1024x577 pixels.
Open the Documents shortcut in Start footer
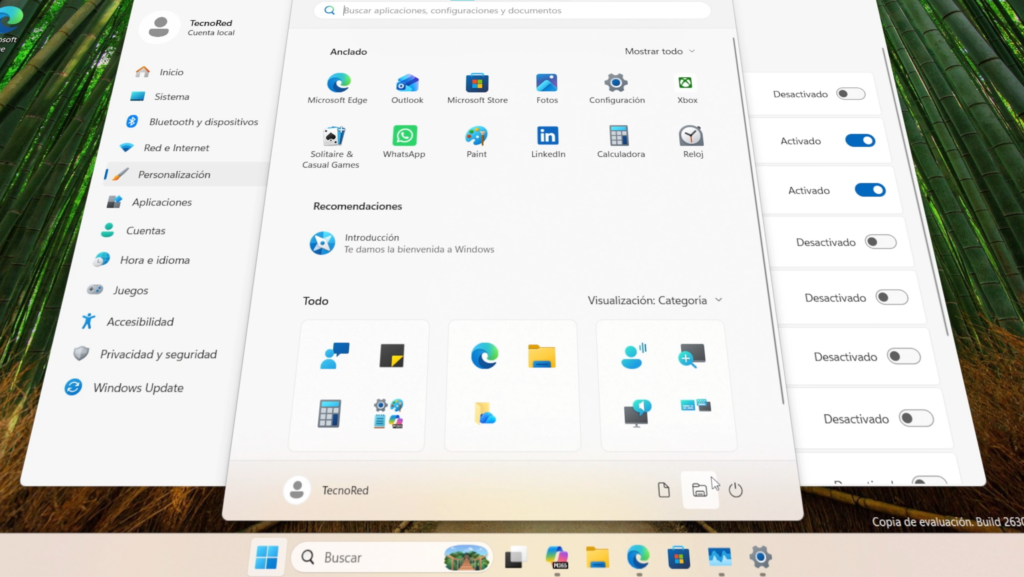(x=664, y=490)
